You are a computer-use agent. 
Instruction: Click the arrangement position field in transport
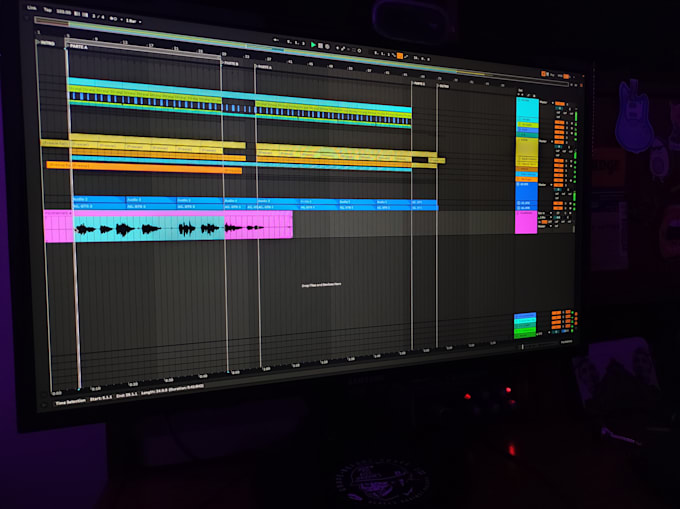click(x=296, y=42)
